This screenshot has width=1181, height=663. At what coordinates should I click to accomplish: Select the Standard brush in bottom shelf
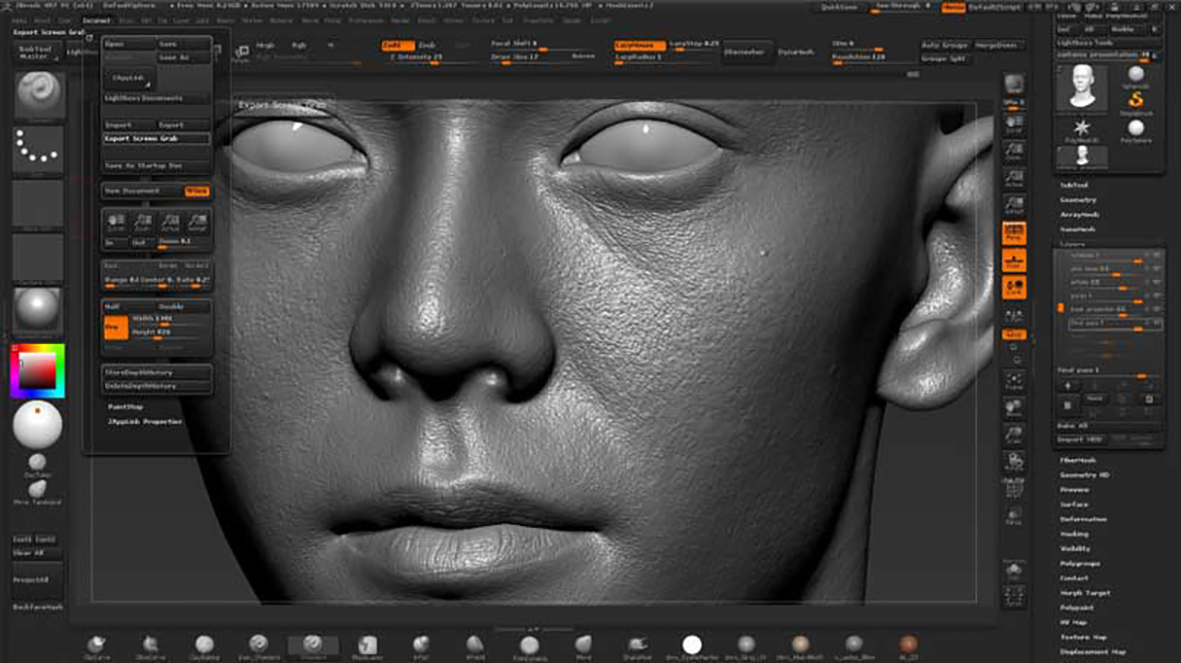[313, 645]
